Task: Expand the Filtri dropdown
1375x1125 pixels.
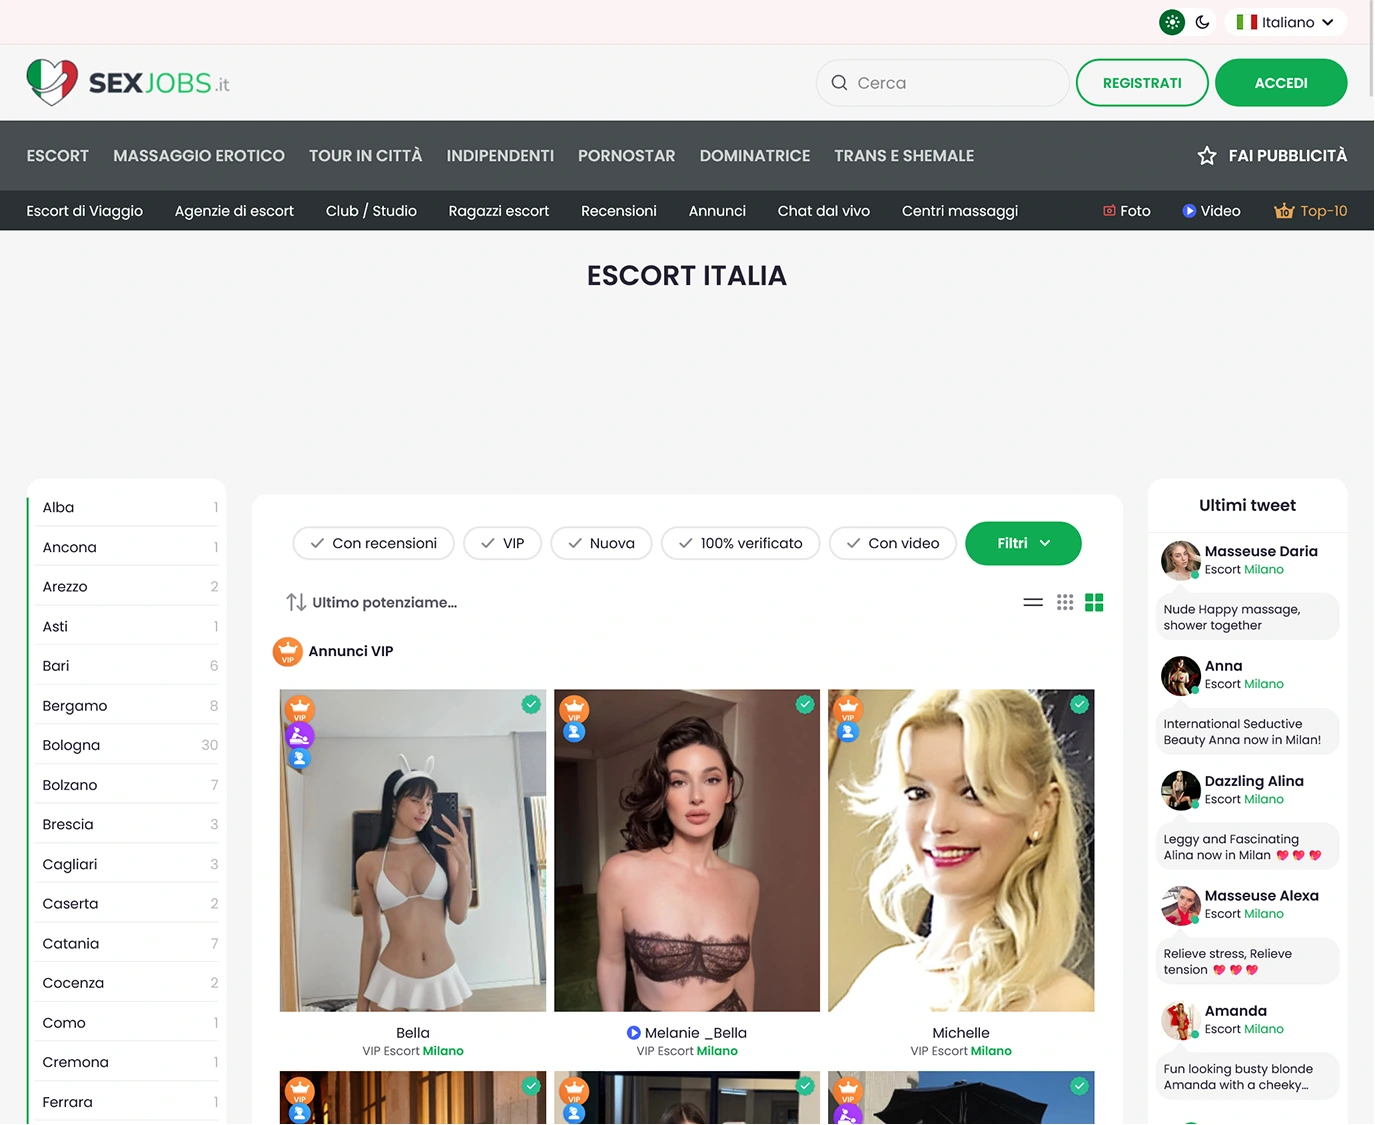Action: [1023, 543]
